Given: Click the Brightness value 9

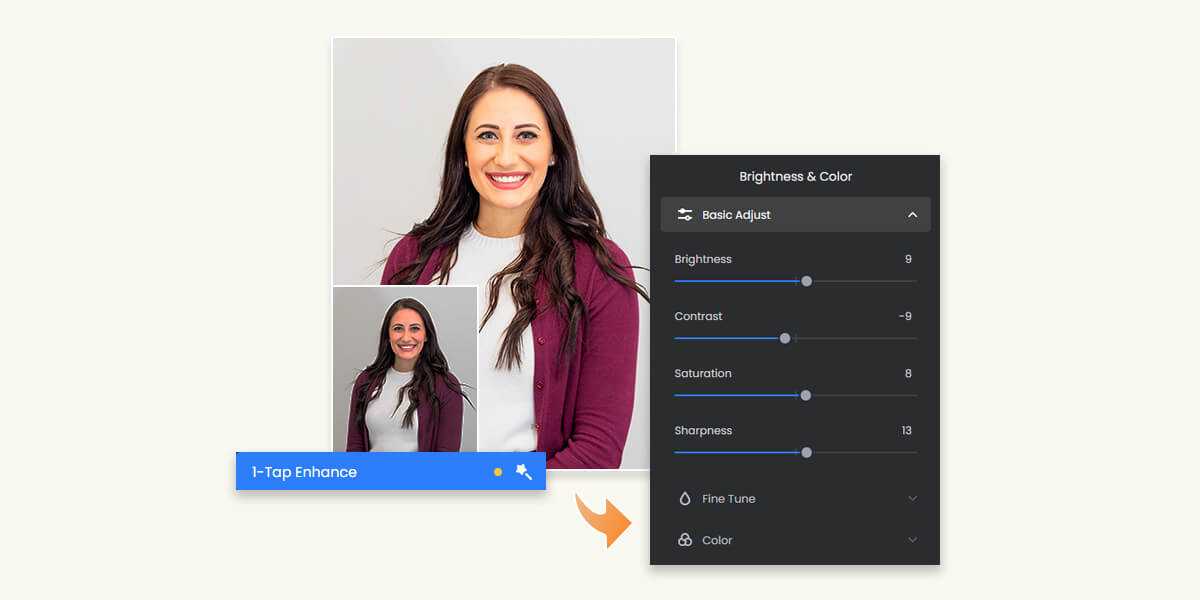Looking at the screenshot, I should click(x=908, y=259).
